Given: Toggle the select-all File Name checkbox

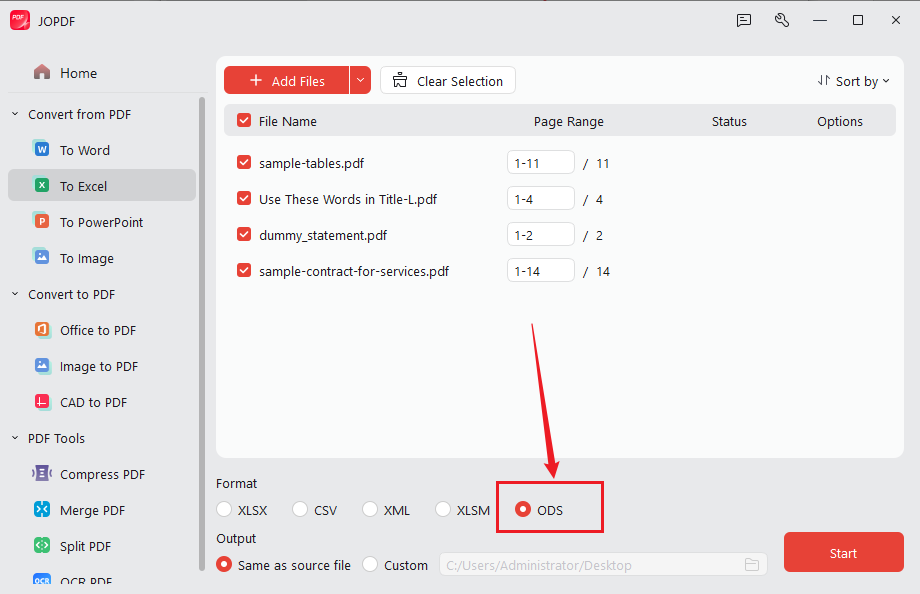Looking at the screenshot, I should coord(243,120).
